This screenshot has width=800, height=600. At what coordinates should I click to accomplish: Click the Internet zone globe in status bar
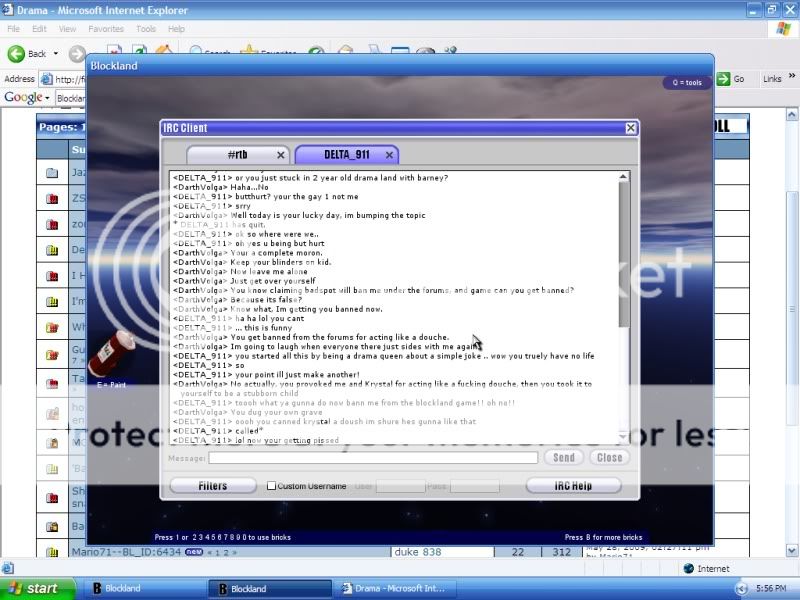pos(688,568)
